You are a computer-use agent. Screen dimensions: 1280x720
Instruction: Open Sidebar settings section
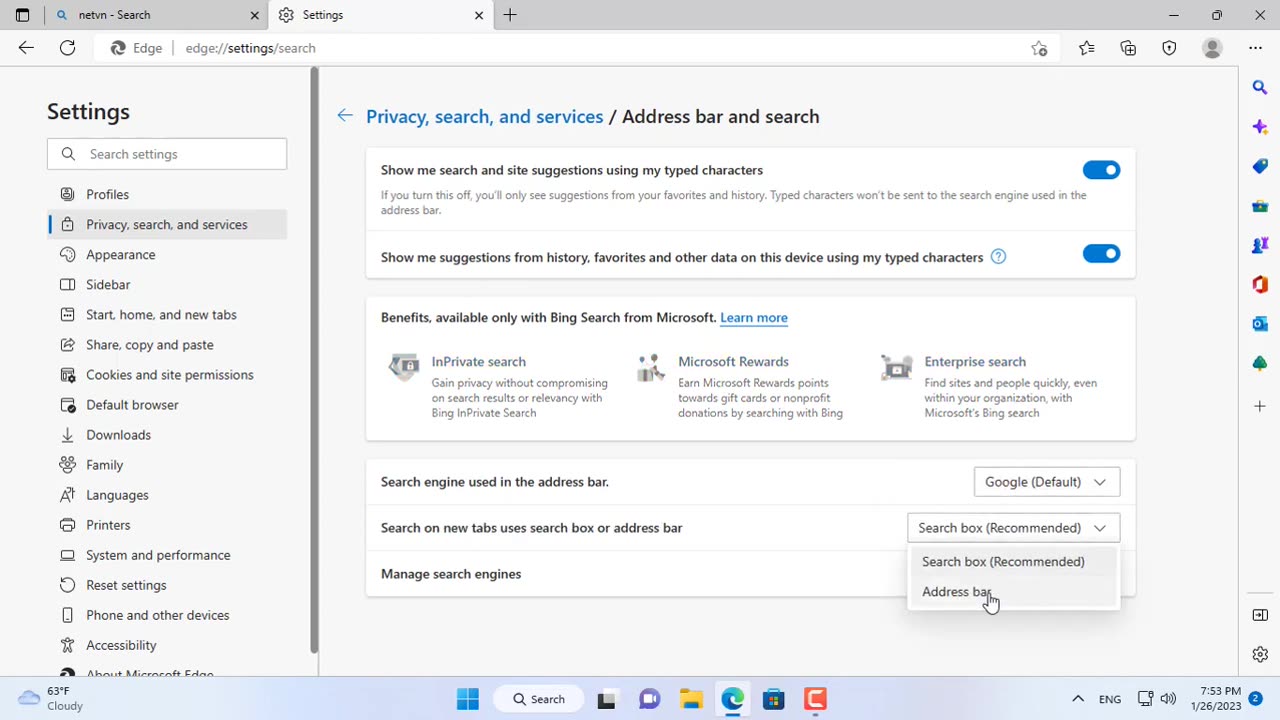click(167, 284)
